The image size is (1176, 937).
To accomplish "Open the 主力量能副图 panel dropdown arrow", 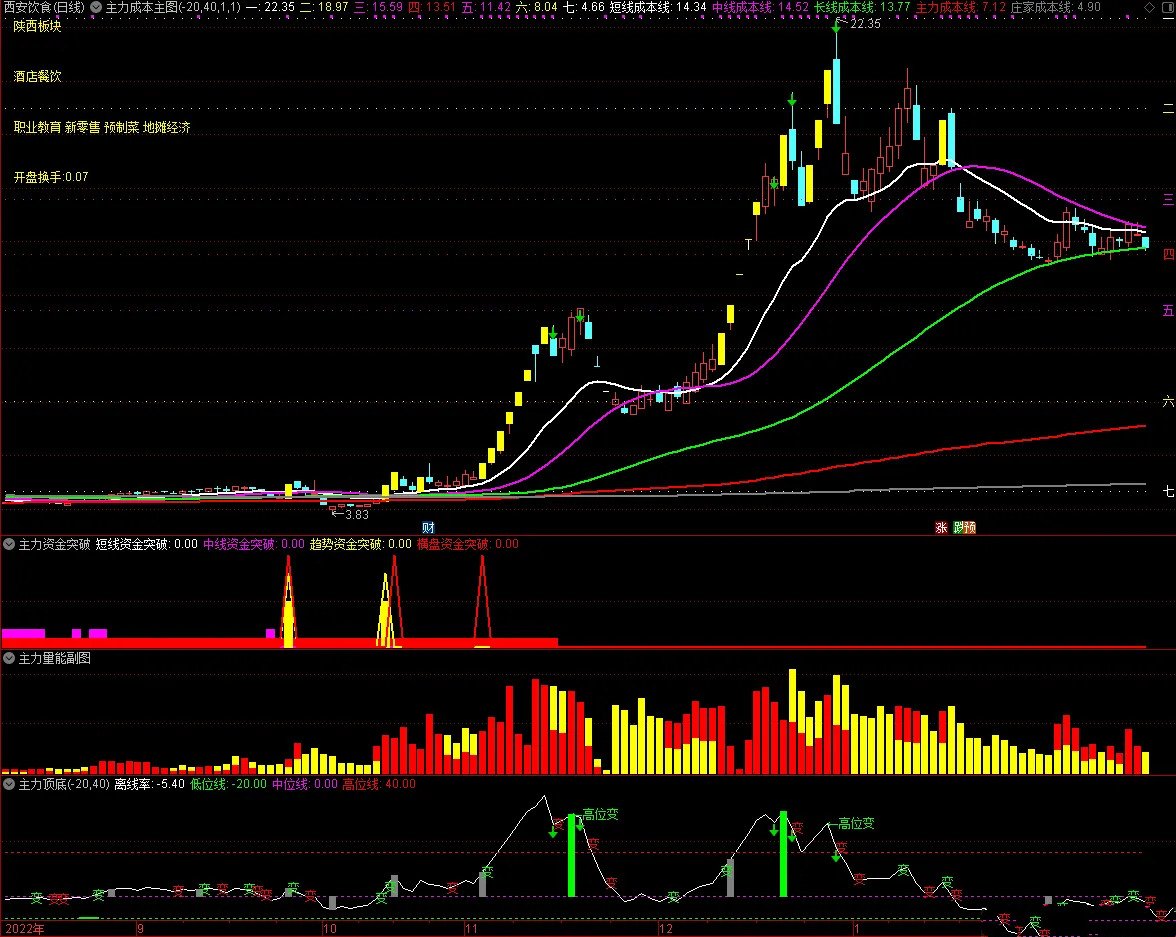I will point(9,658).
